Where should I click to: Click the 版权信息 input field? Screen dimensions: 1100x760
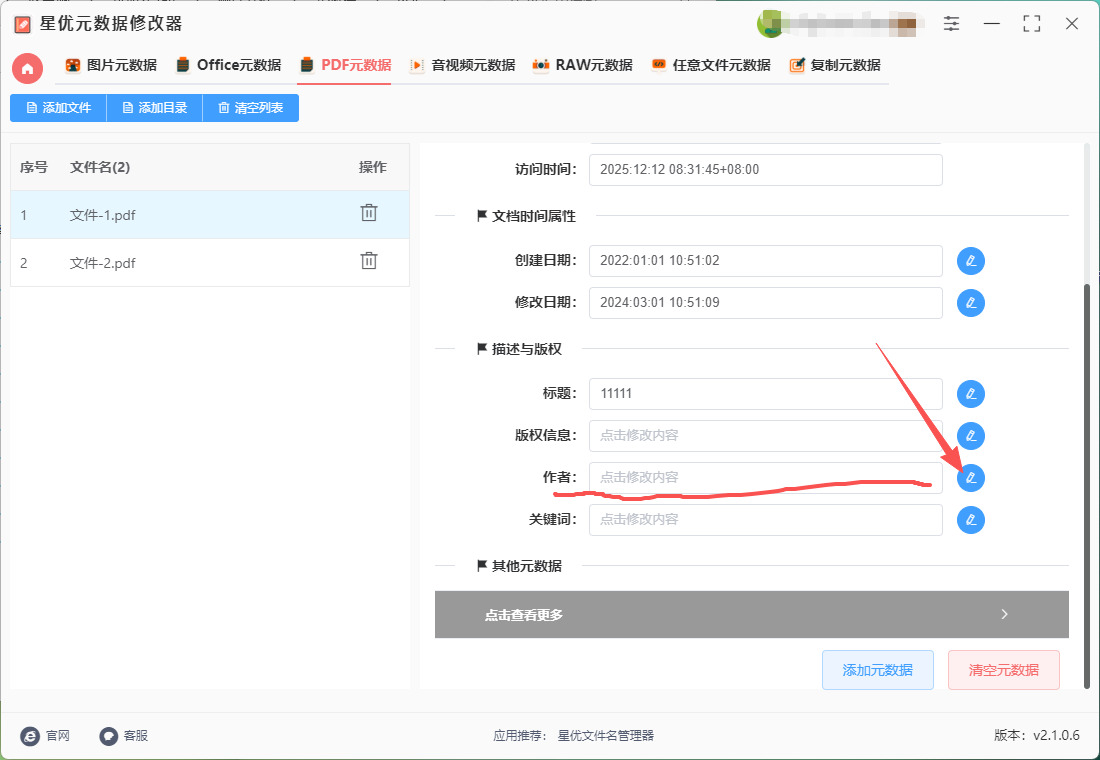(765, 436)
